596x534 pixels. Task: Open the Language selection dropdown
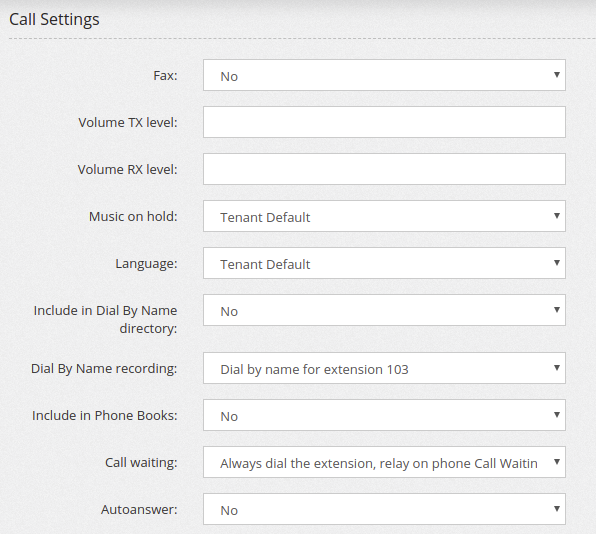pyautogui.click(x=384, y=263)
